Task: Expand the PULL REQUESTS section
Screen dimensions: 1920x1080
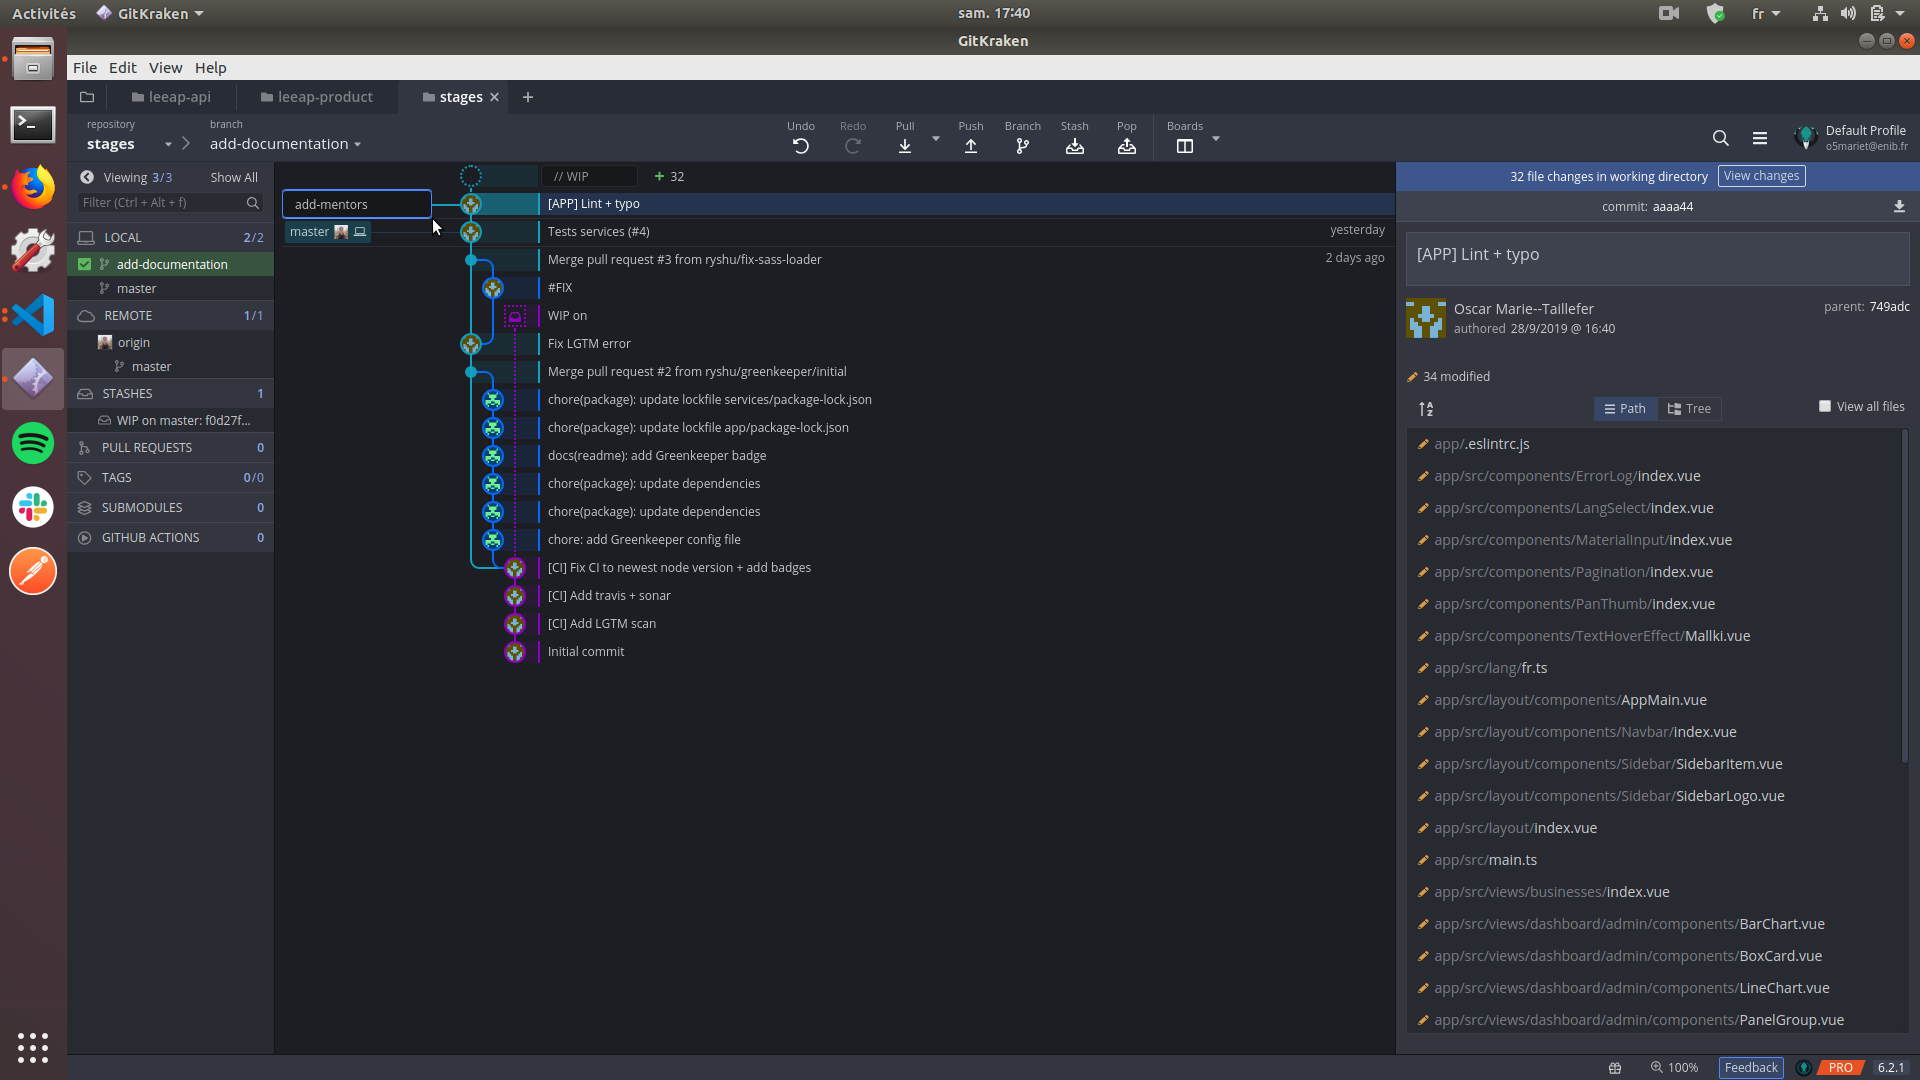Action: point(171,447)
